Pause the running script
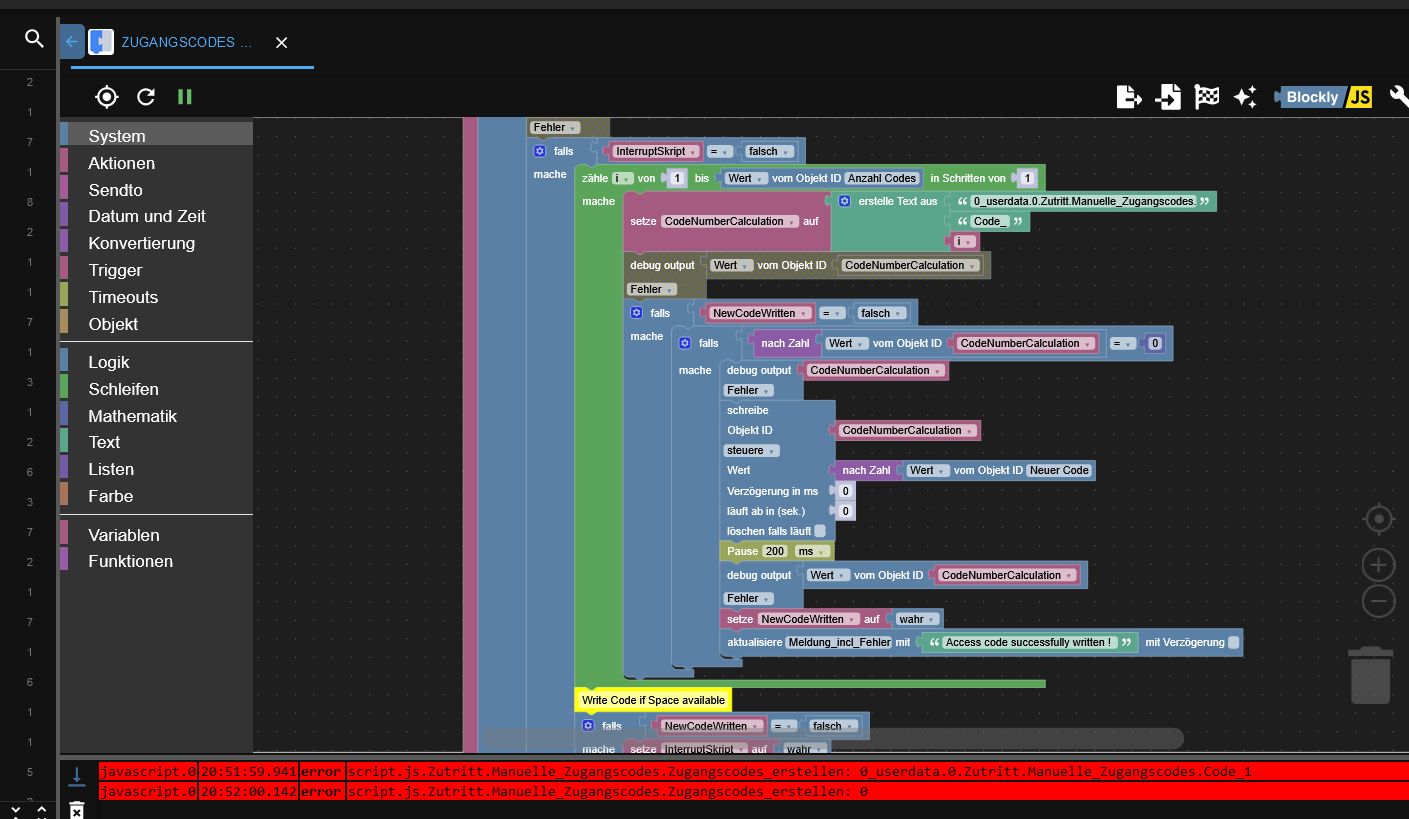Viewport: 1409px width, 819px height. coord(185,96)
